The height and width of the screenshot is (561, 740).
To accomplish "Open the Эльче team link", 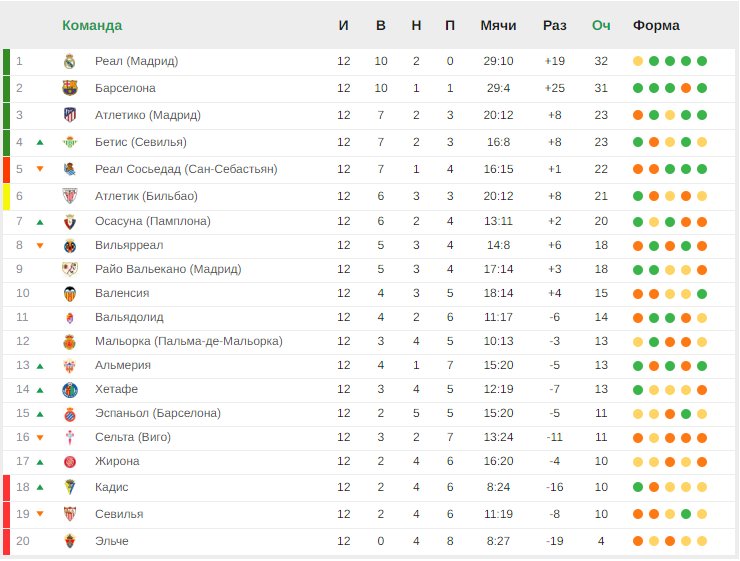I will [x=112, y=541].
